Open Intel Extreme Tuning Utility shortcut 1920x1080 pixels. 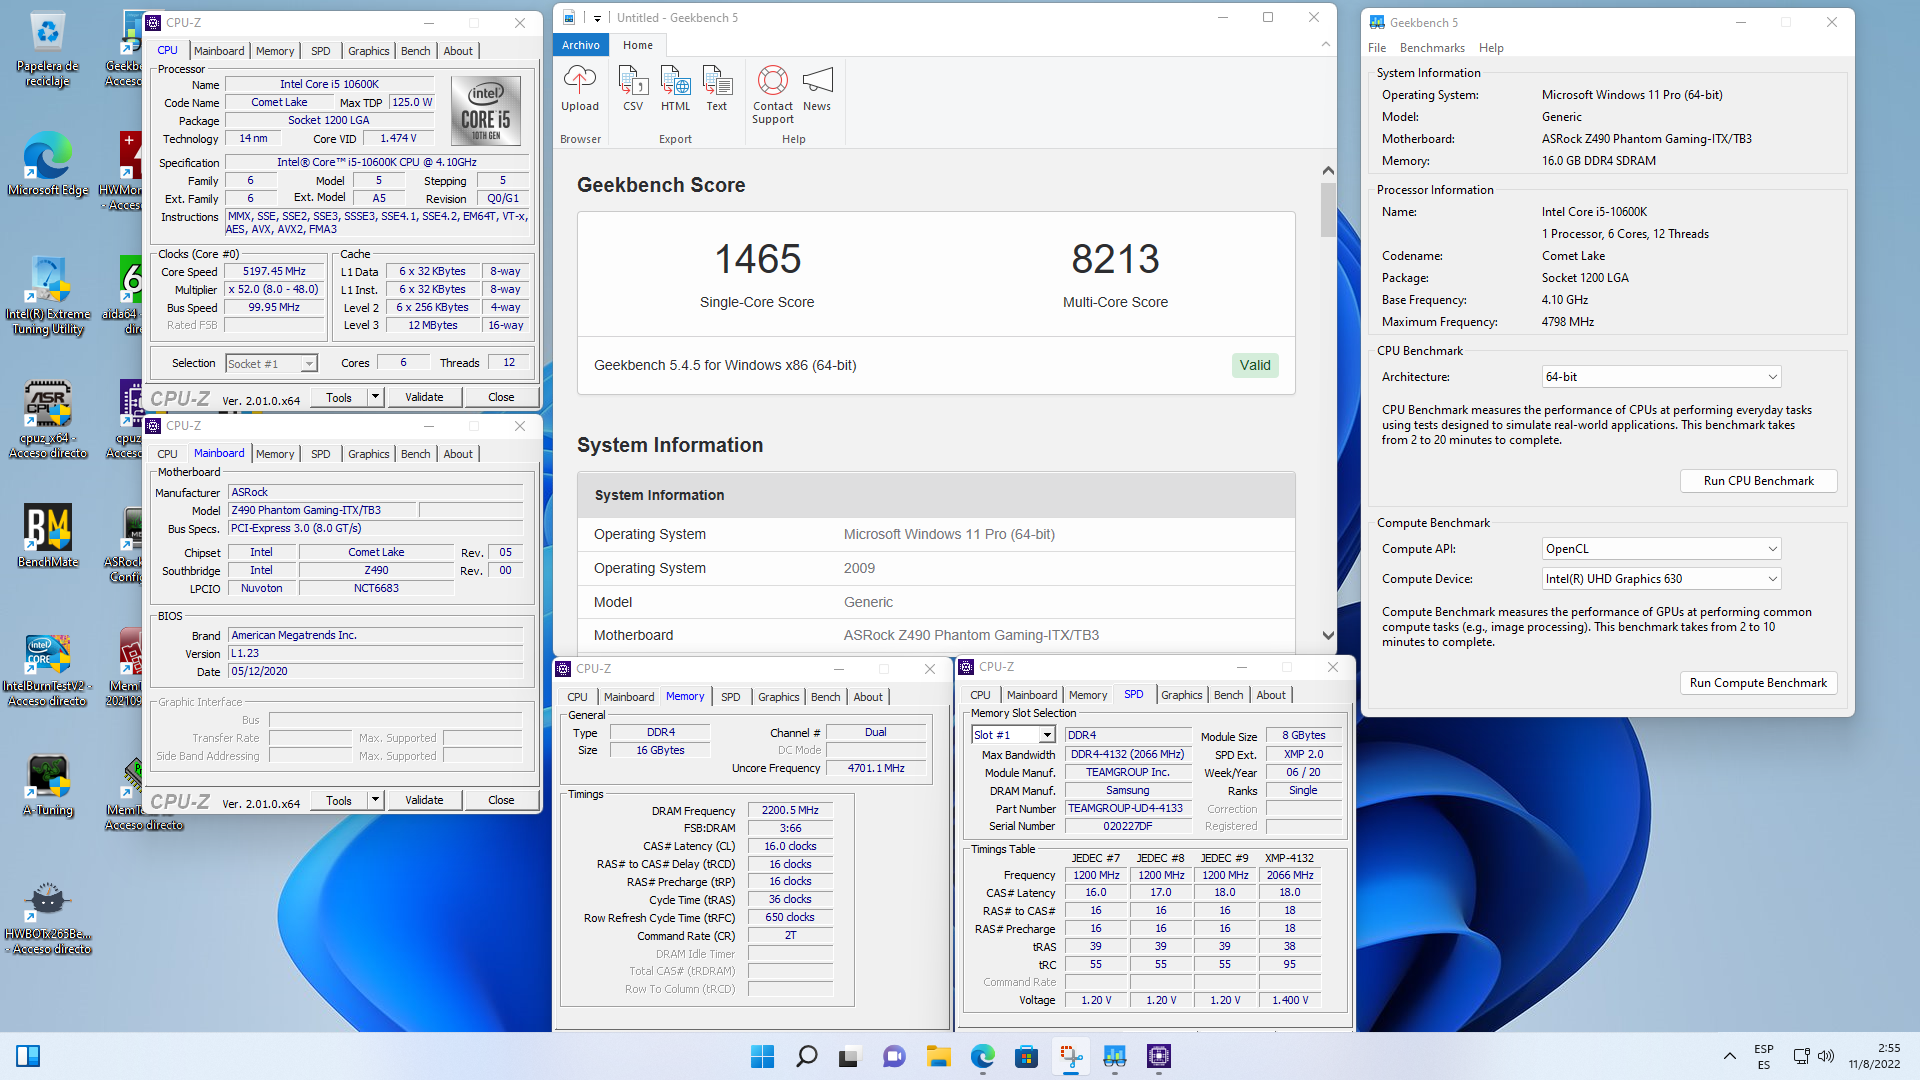[47, 295]
